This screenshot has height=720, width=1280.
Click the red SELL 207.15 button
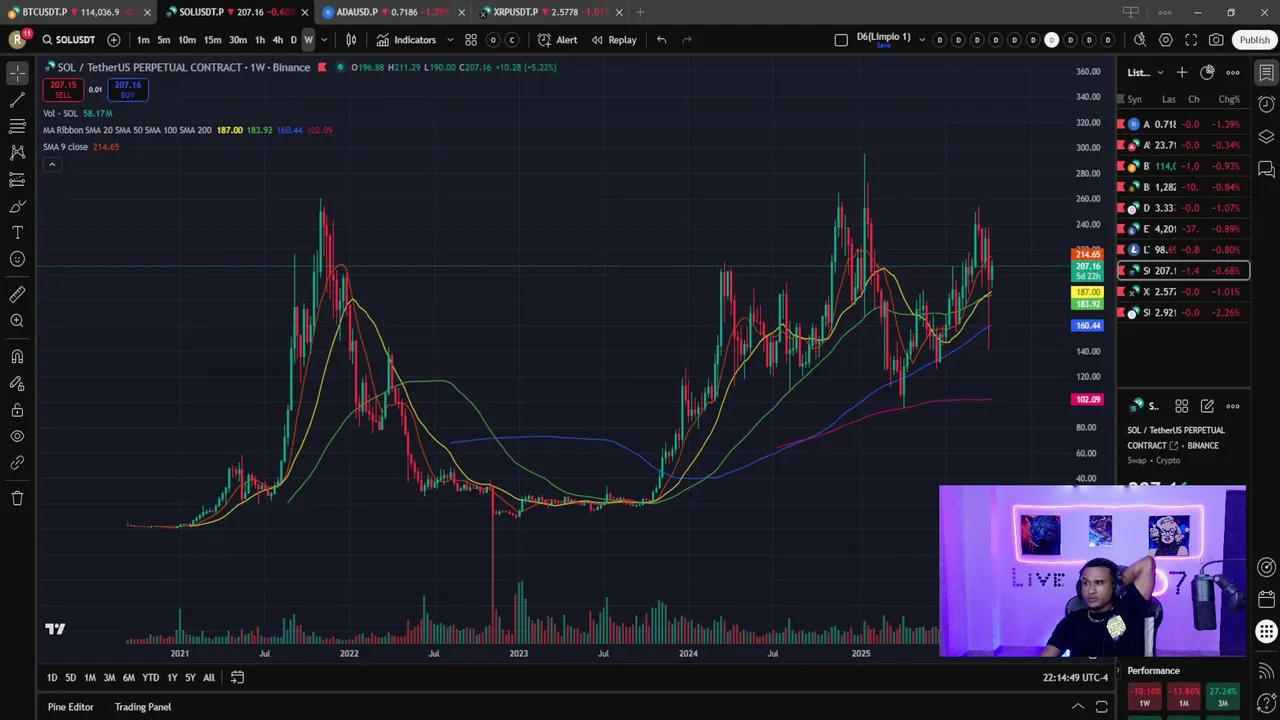coord(63,89)
